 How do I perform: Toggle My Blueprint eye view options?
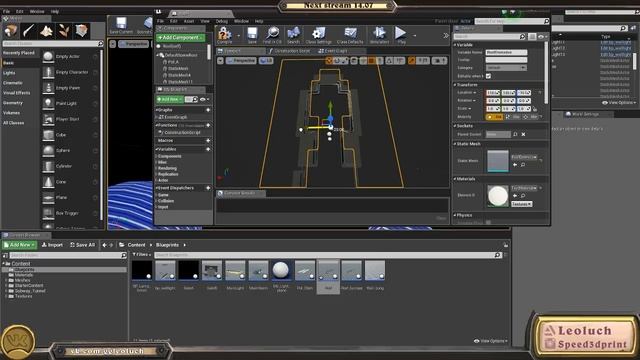click(204, 99)
